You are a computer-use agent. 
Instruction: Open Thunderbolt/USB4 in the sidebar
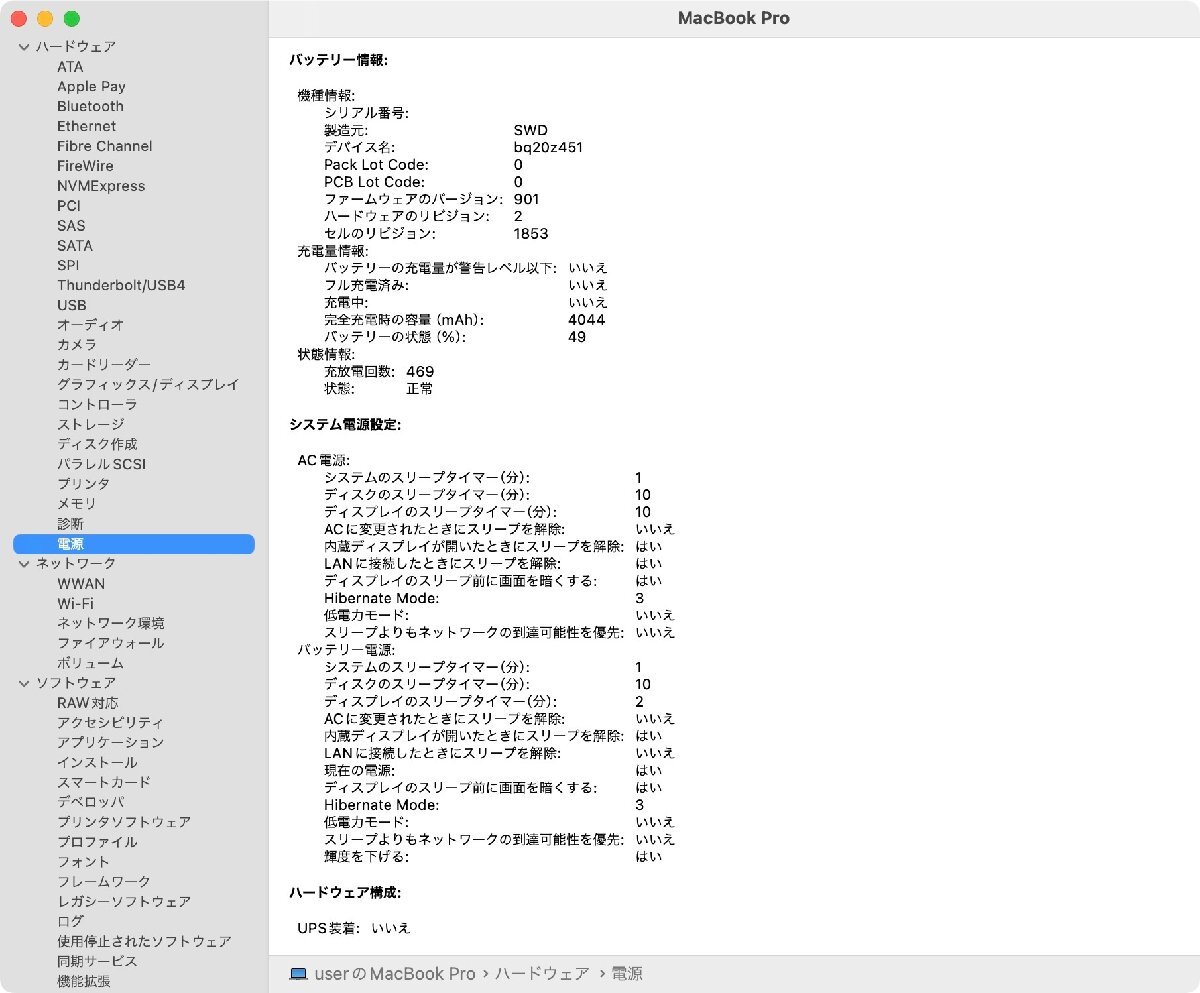(121, 285)
